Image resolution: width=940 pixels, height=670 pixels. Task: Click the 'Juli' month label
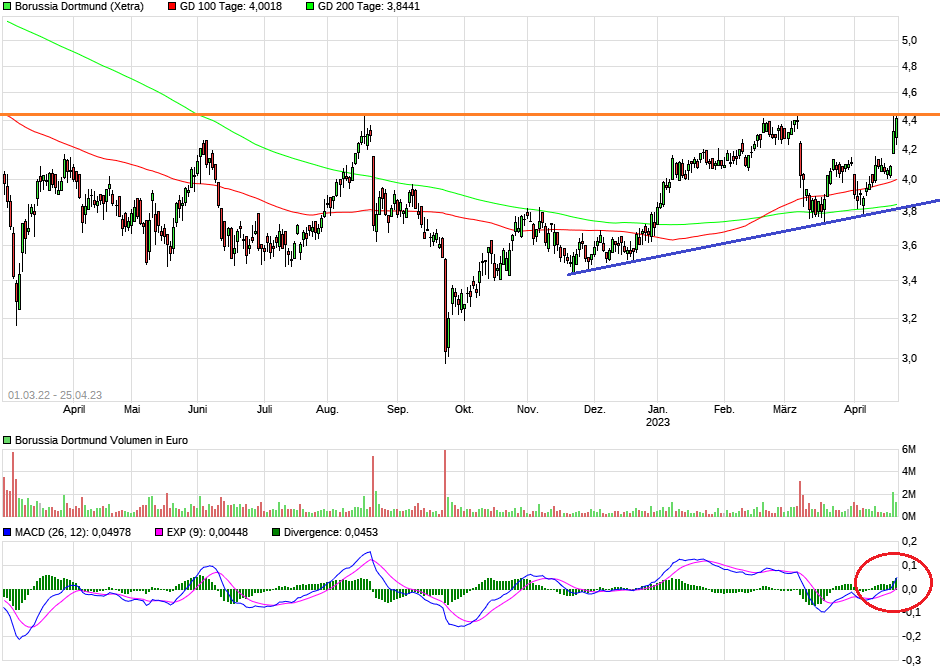tap(264, 409)
